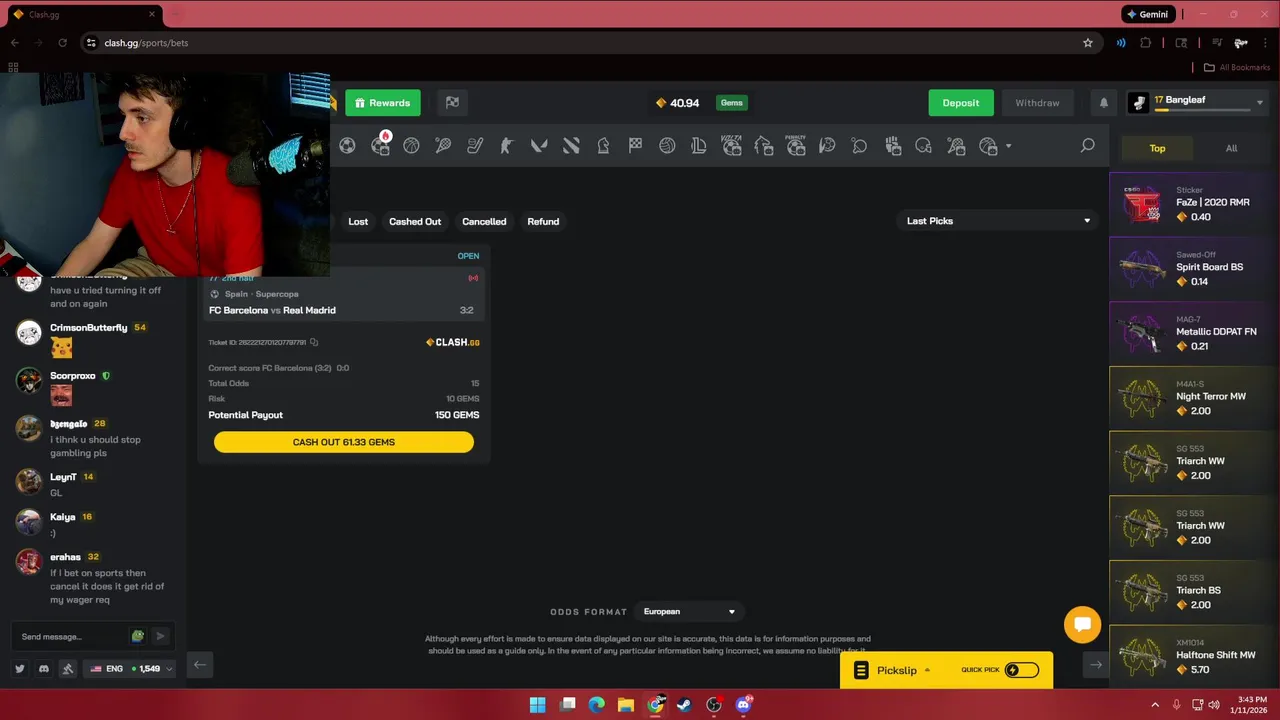The width and height of the screenshot is (1280, 720).
Task: Open the Windows Start menu
Action: point(537,705)
